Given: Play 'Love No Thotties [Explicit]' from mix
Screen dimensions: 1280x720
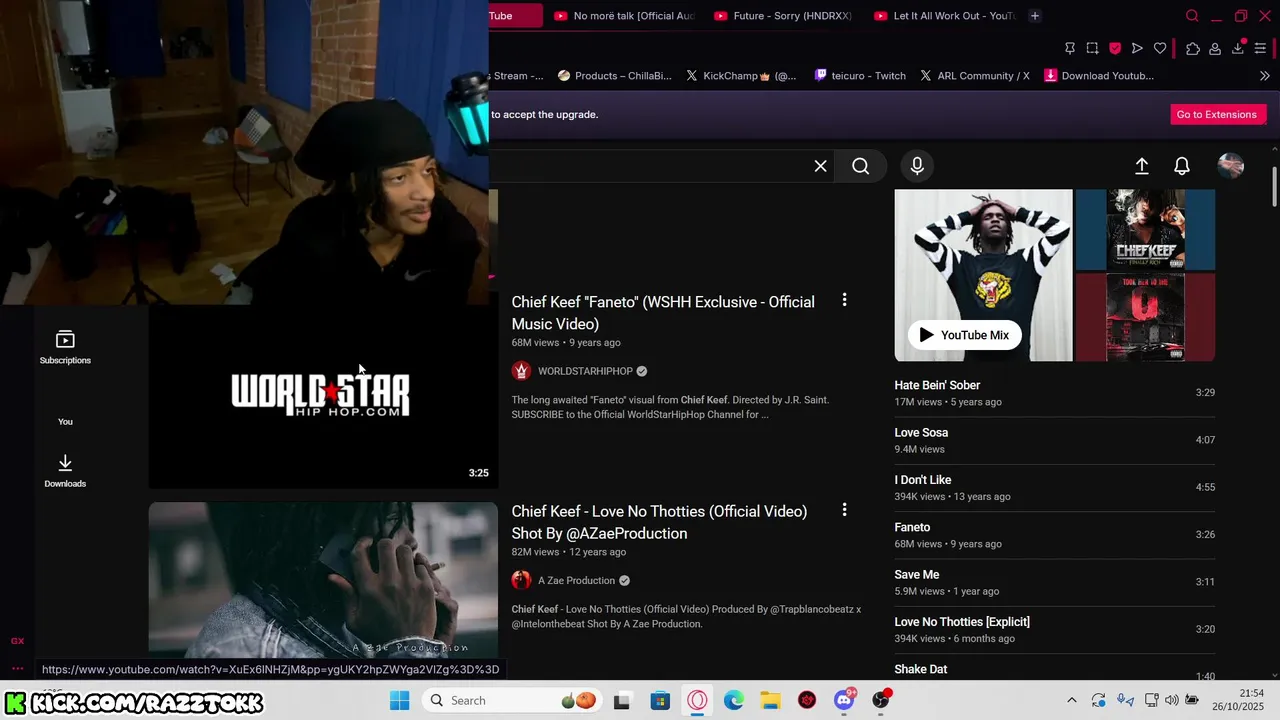Looking at the screenshot, I should (1054, 630).
